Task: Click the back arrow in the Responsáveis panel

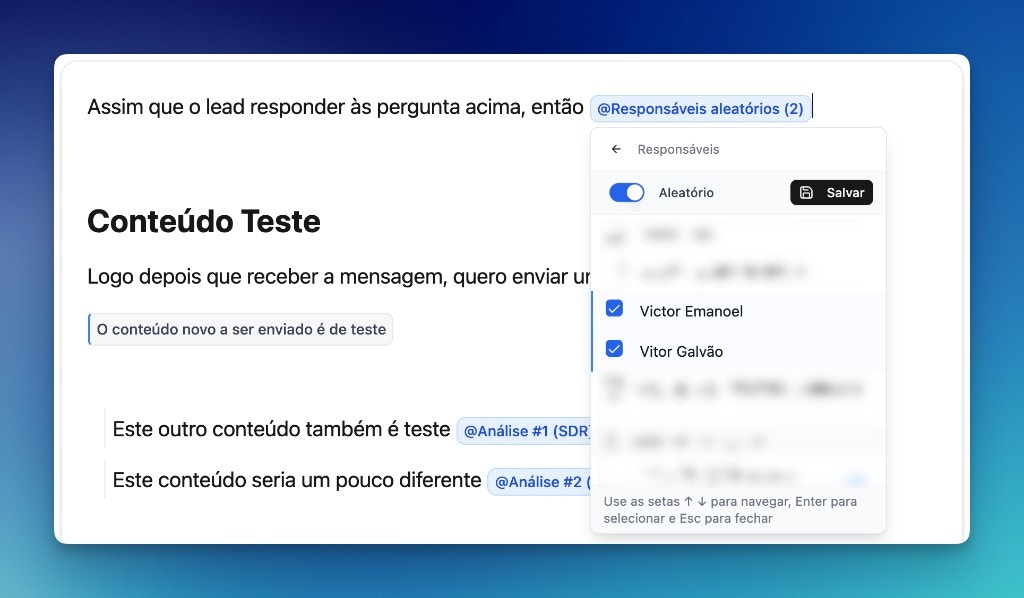Action: click(617, 147)
